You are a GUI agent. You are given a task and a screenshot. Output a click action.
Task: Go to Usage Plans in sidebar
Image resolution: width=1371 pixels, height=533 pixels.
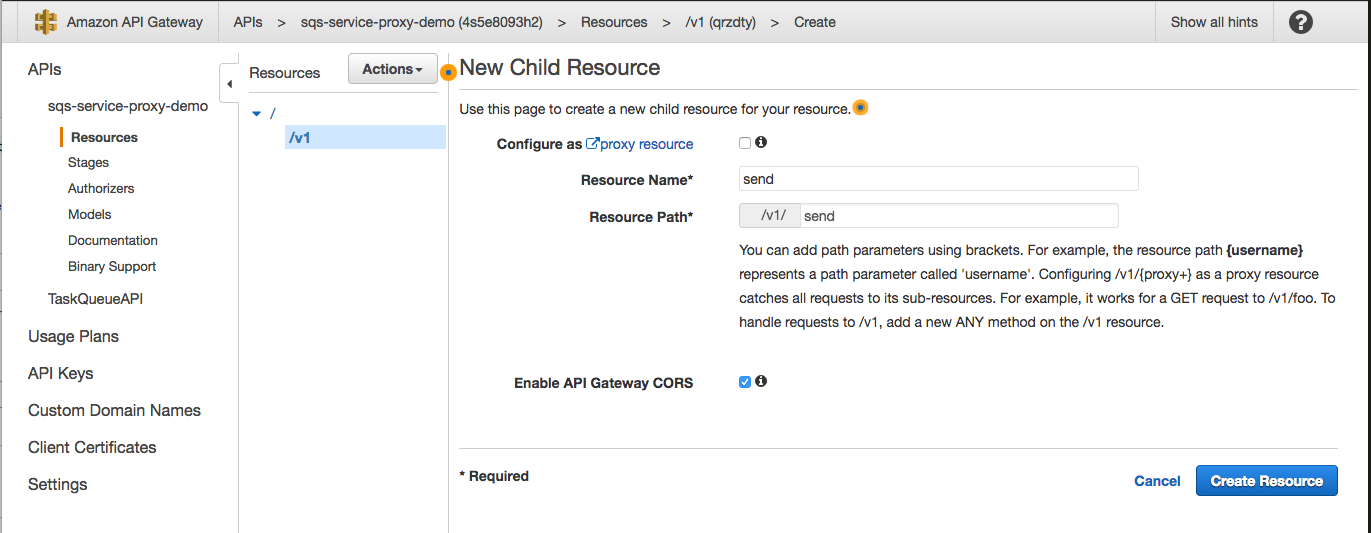(73, 337)
